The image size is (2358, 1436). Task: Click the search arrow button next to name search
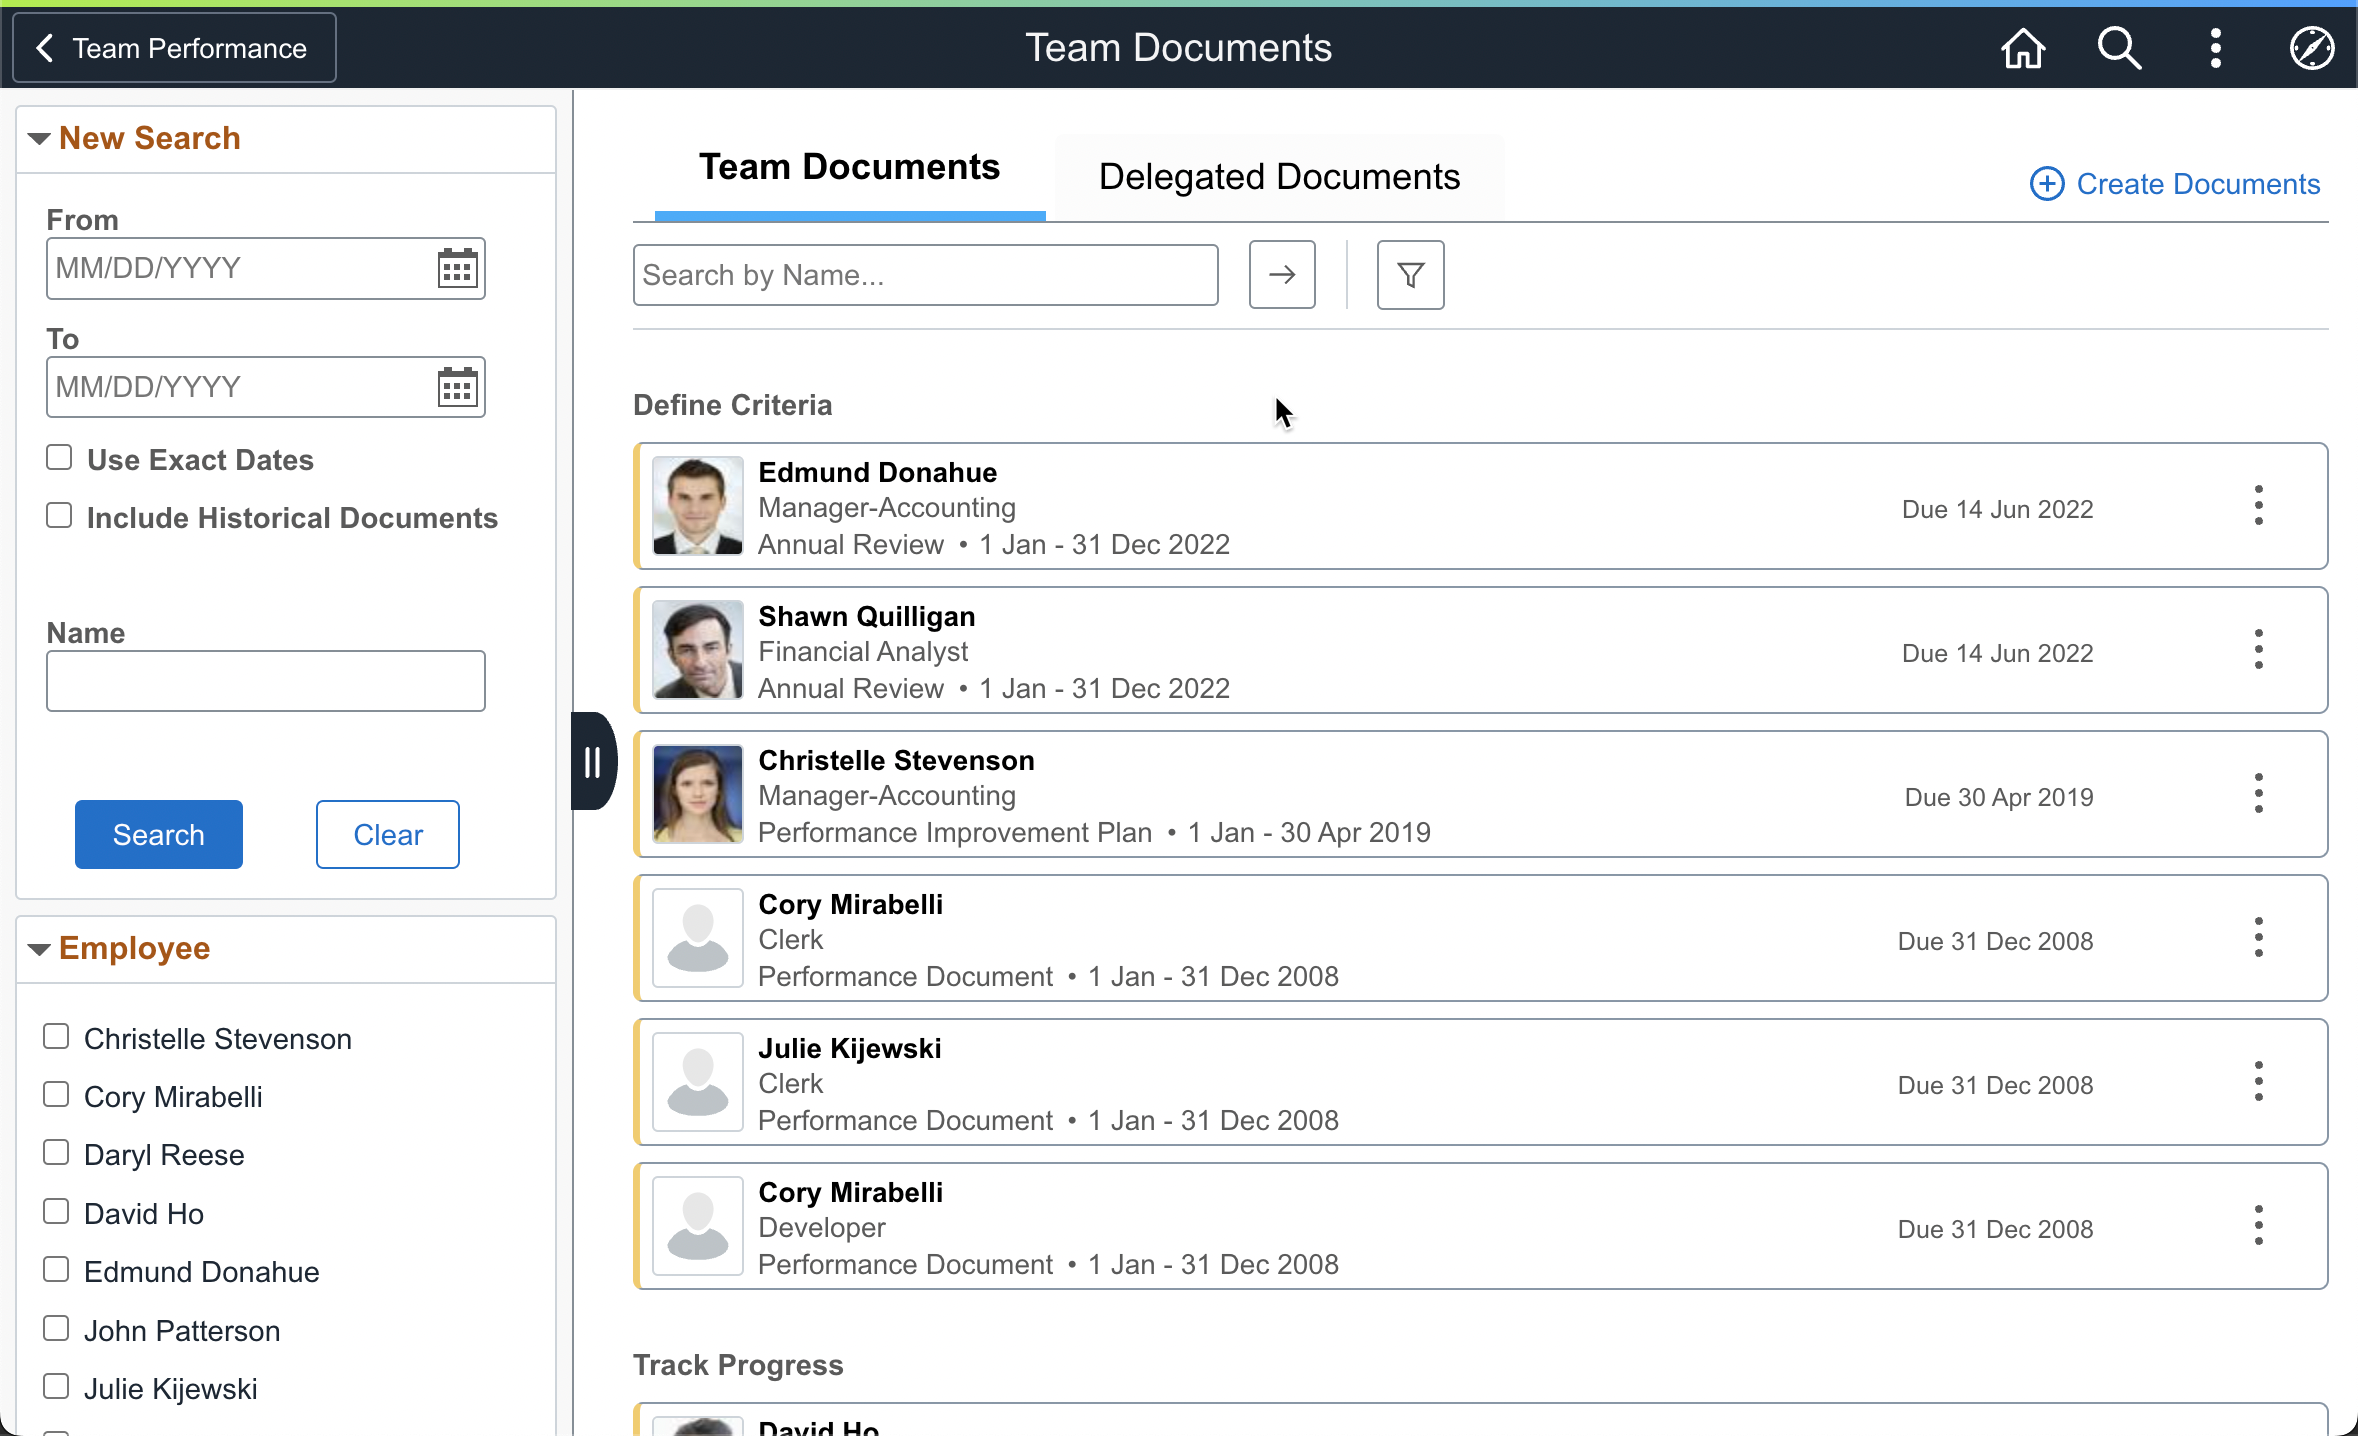1281,275
